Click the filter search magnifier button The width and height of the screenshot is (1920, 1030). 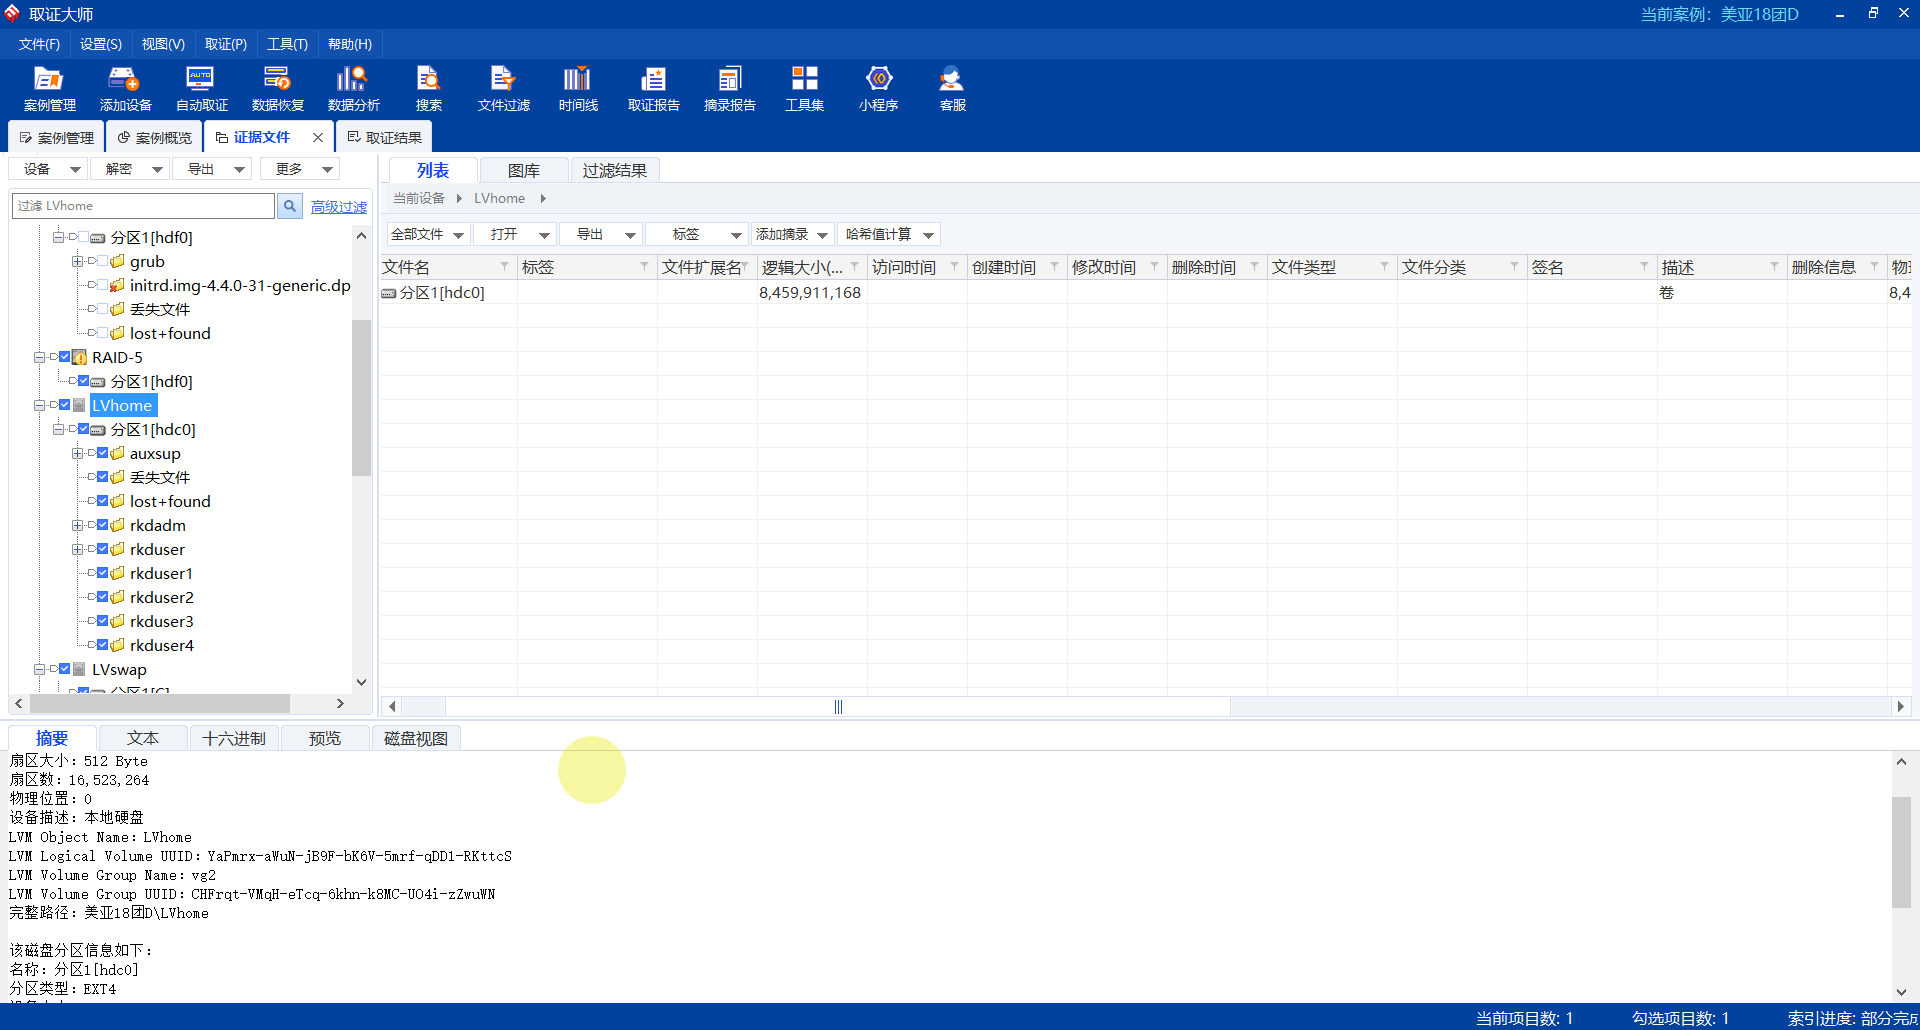tap(290, 206)
